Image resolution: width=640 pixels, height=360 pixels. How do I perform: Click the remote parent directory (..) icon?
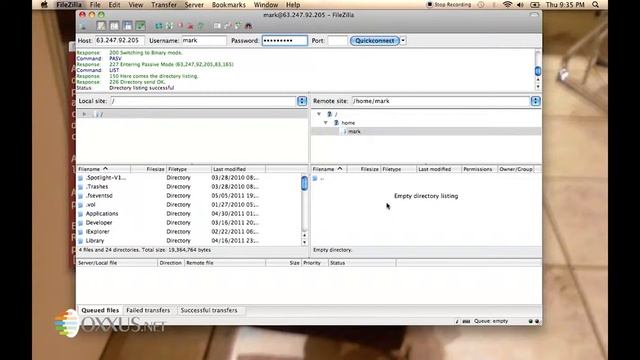pyautogui.click(x=315, y=178)
